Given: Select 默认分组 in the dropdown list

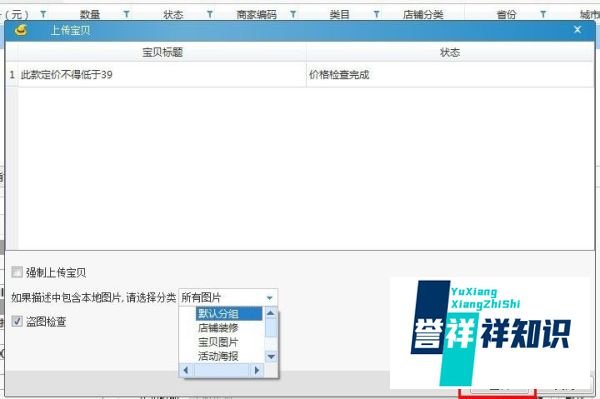Looking at the screenshot, I should point(229,314).
